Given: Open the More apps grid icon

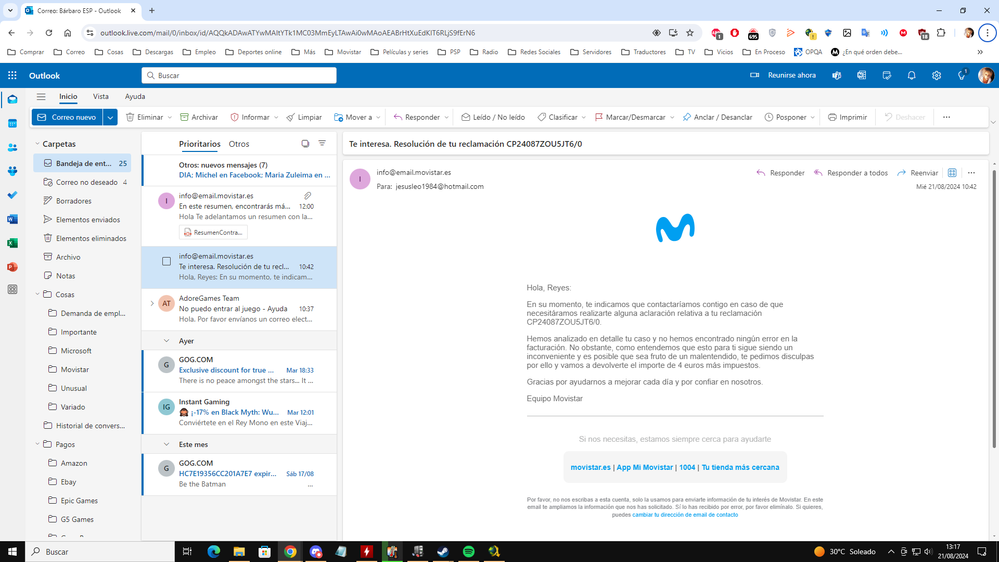Looking at the screenshot, I should pos(12,290).
